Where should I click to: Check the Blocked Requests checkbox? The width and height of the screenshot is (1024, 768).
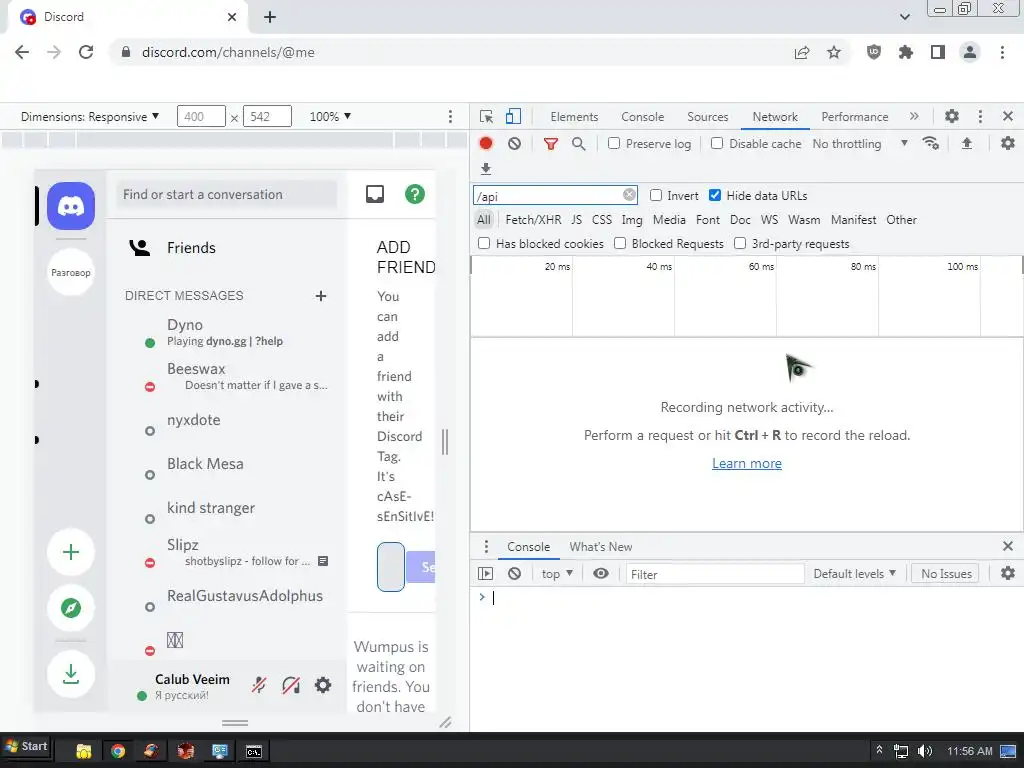click(x=620, y=244)
